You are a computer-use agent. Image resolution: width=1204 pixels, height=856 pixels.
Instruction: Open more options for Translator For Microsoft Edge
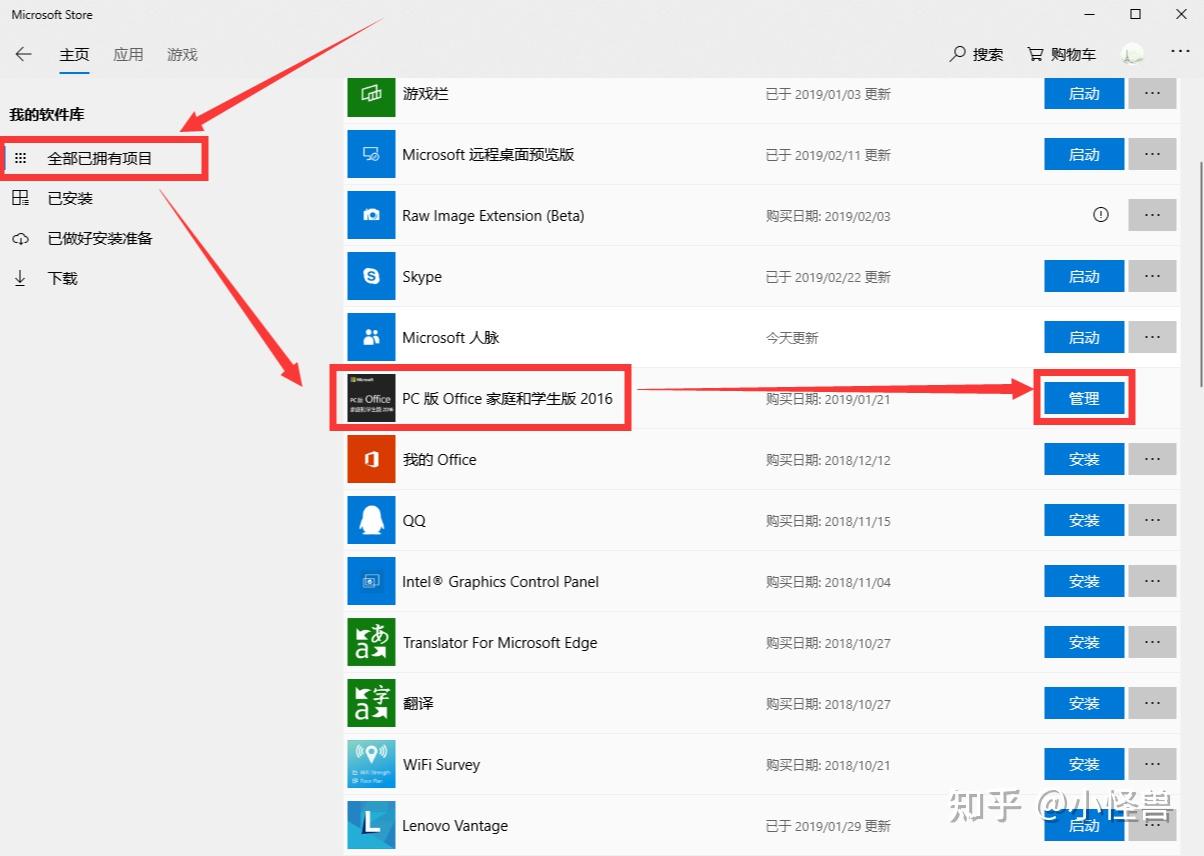pos(1152,643)
